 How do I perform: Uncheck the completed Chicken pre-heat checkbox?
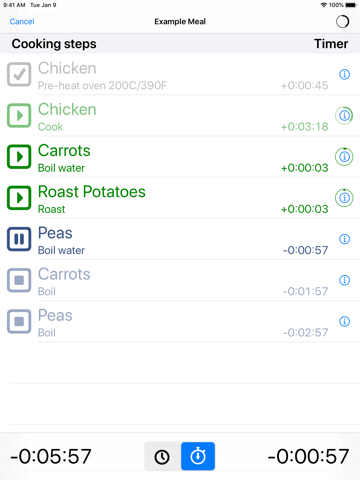click(x=19, y=74)
